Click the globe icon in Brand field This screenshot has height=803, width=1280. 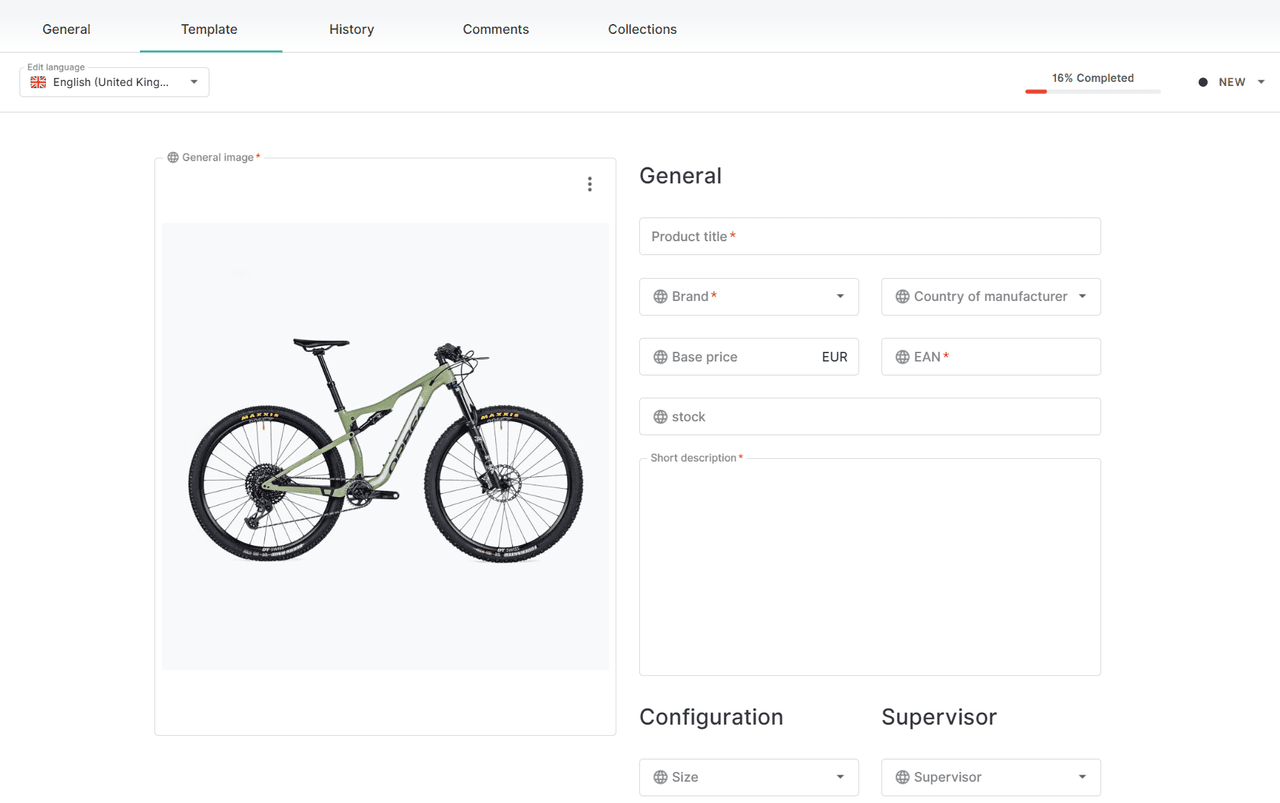[660, 296]
